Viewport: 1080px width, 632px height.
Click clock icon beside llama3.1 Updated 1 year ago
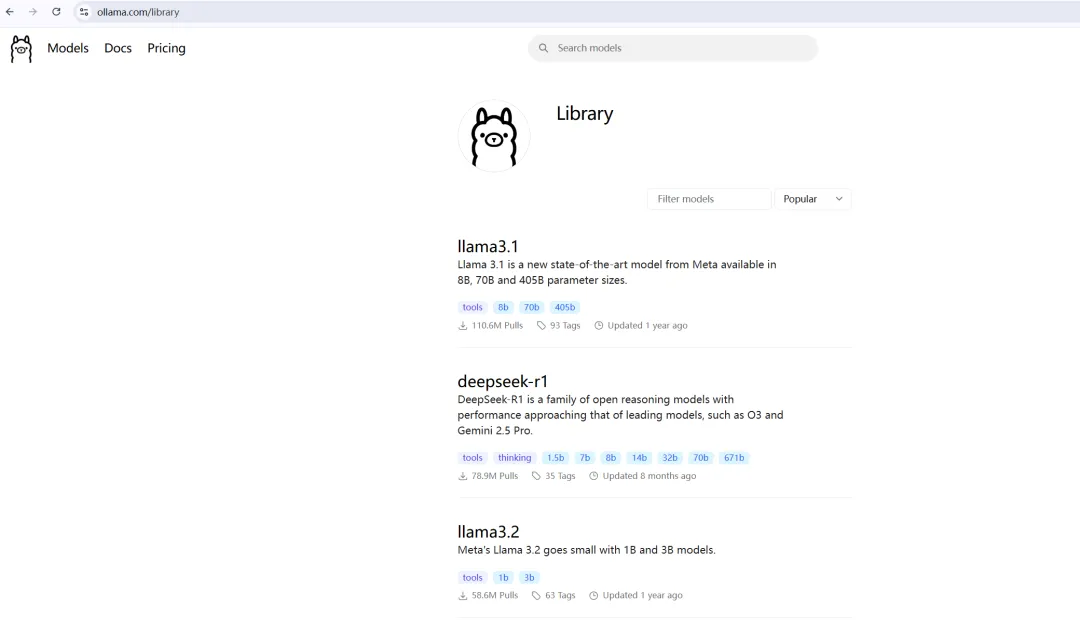click(x=599, y=326)
